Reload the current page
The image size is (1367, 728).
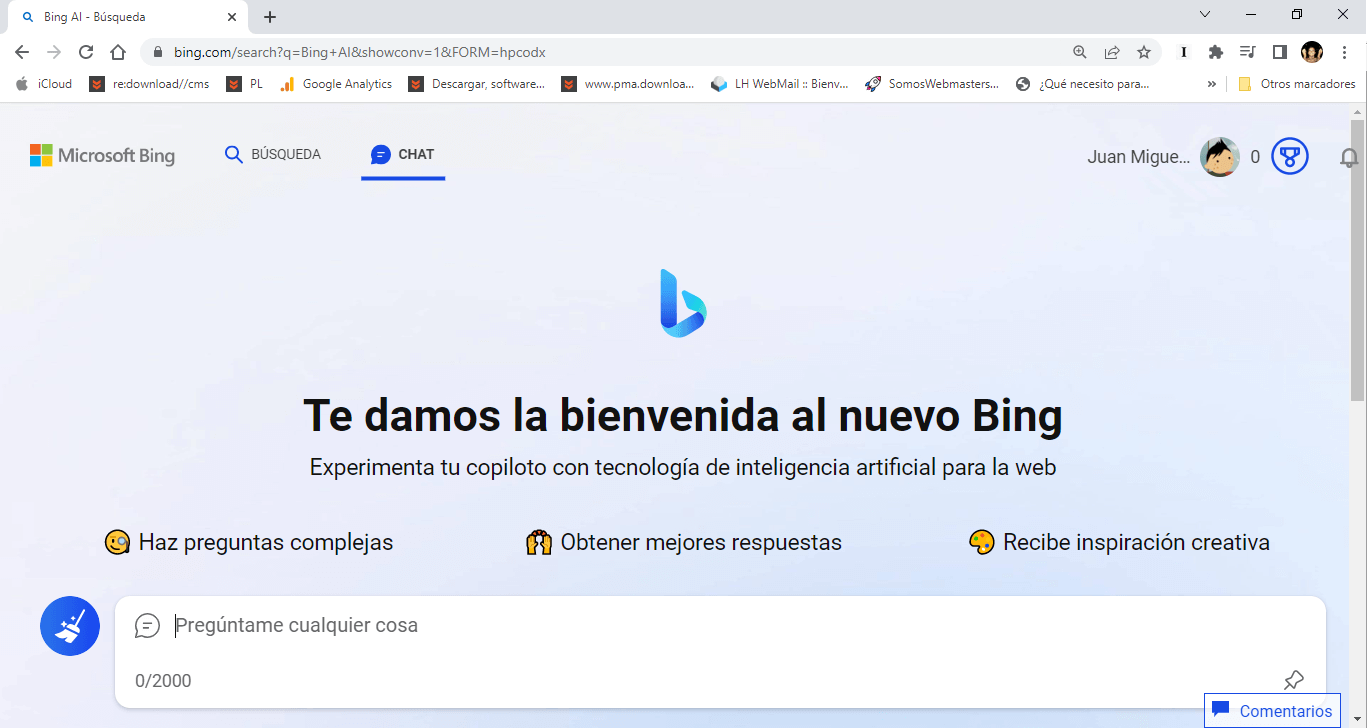(x=86, y=52)
